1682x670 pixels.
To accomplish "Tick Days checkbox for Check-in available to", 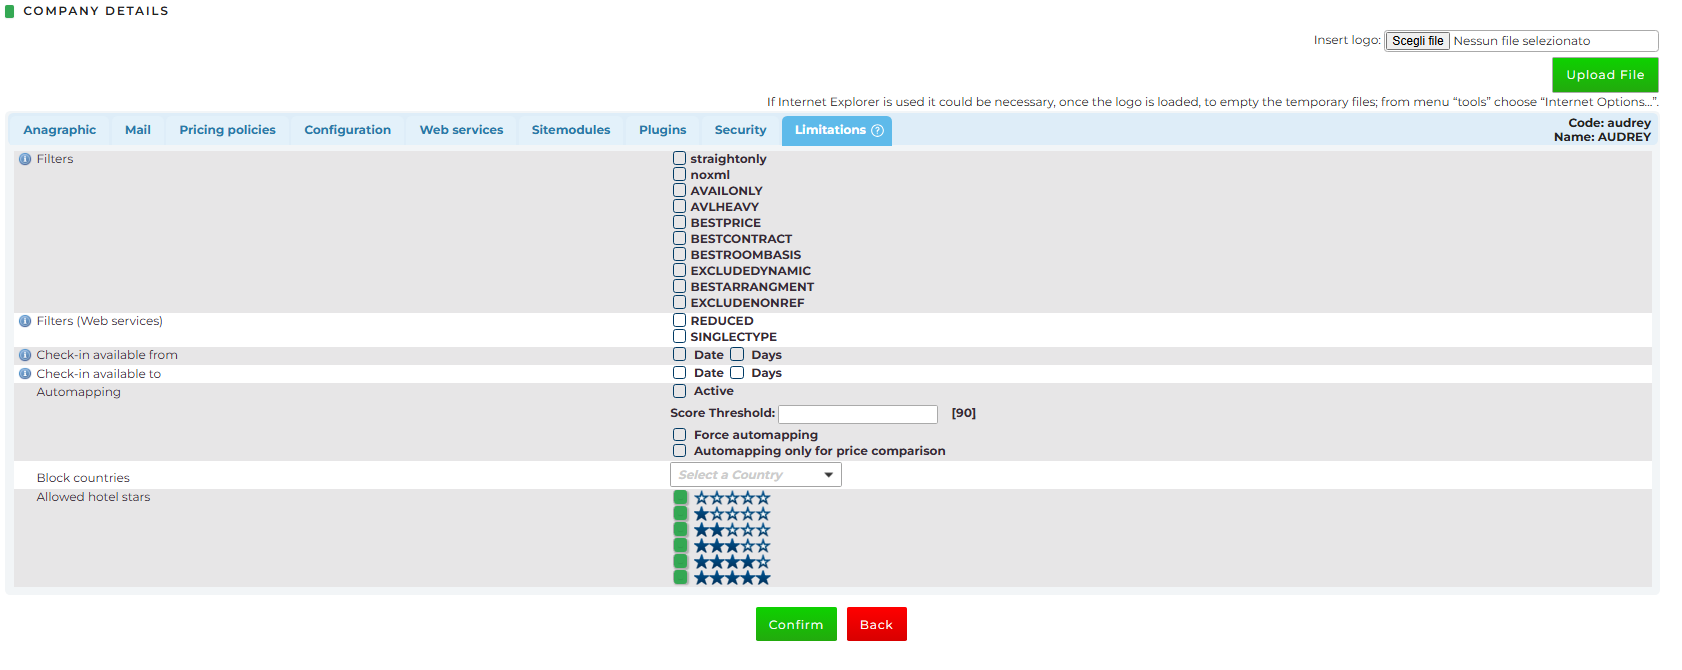I will pyautogui.click(x=737, y=372).
